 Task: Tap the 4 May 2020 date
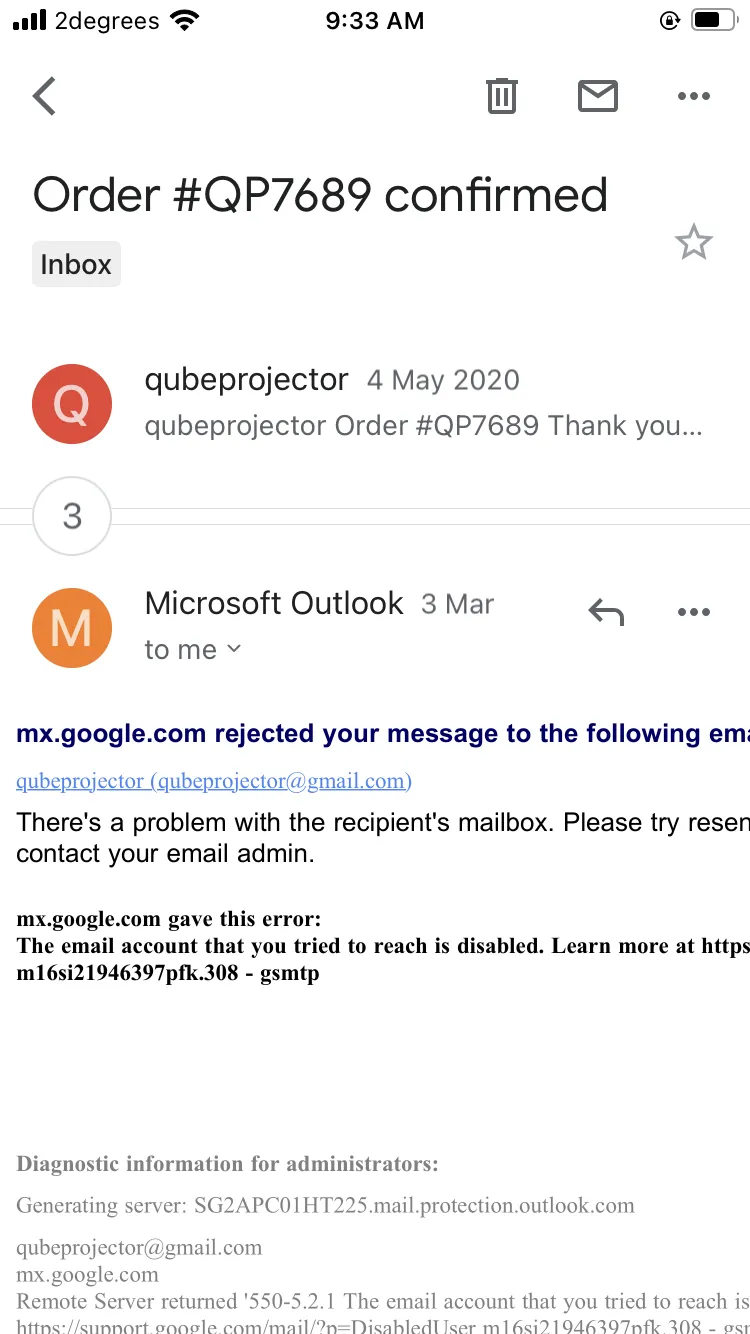coord(443,380)
